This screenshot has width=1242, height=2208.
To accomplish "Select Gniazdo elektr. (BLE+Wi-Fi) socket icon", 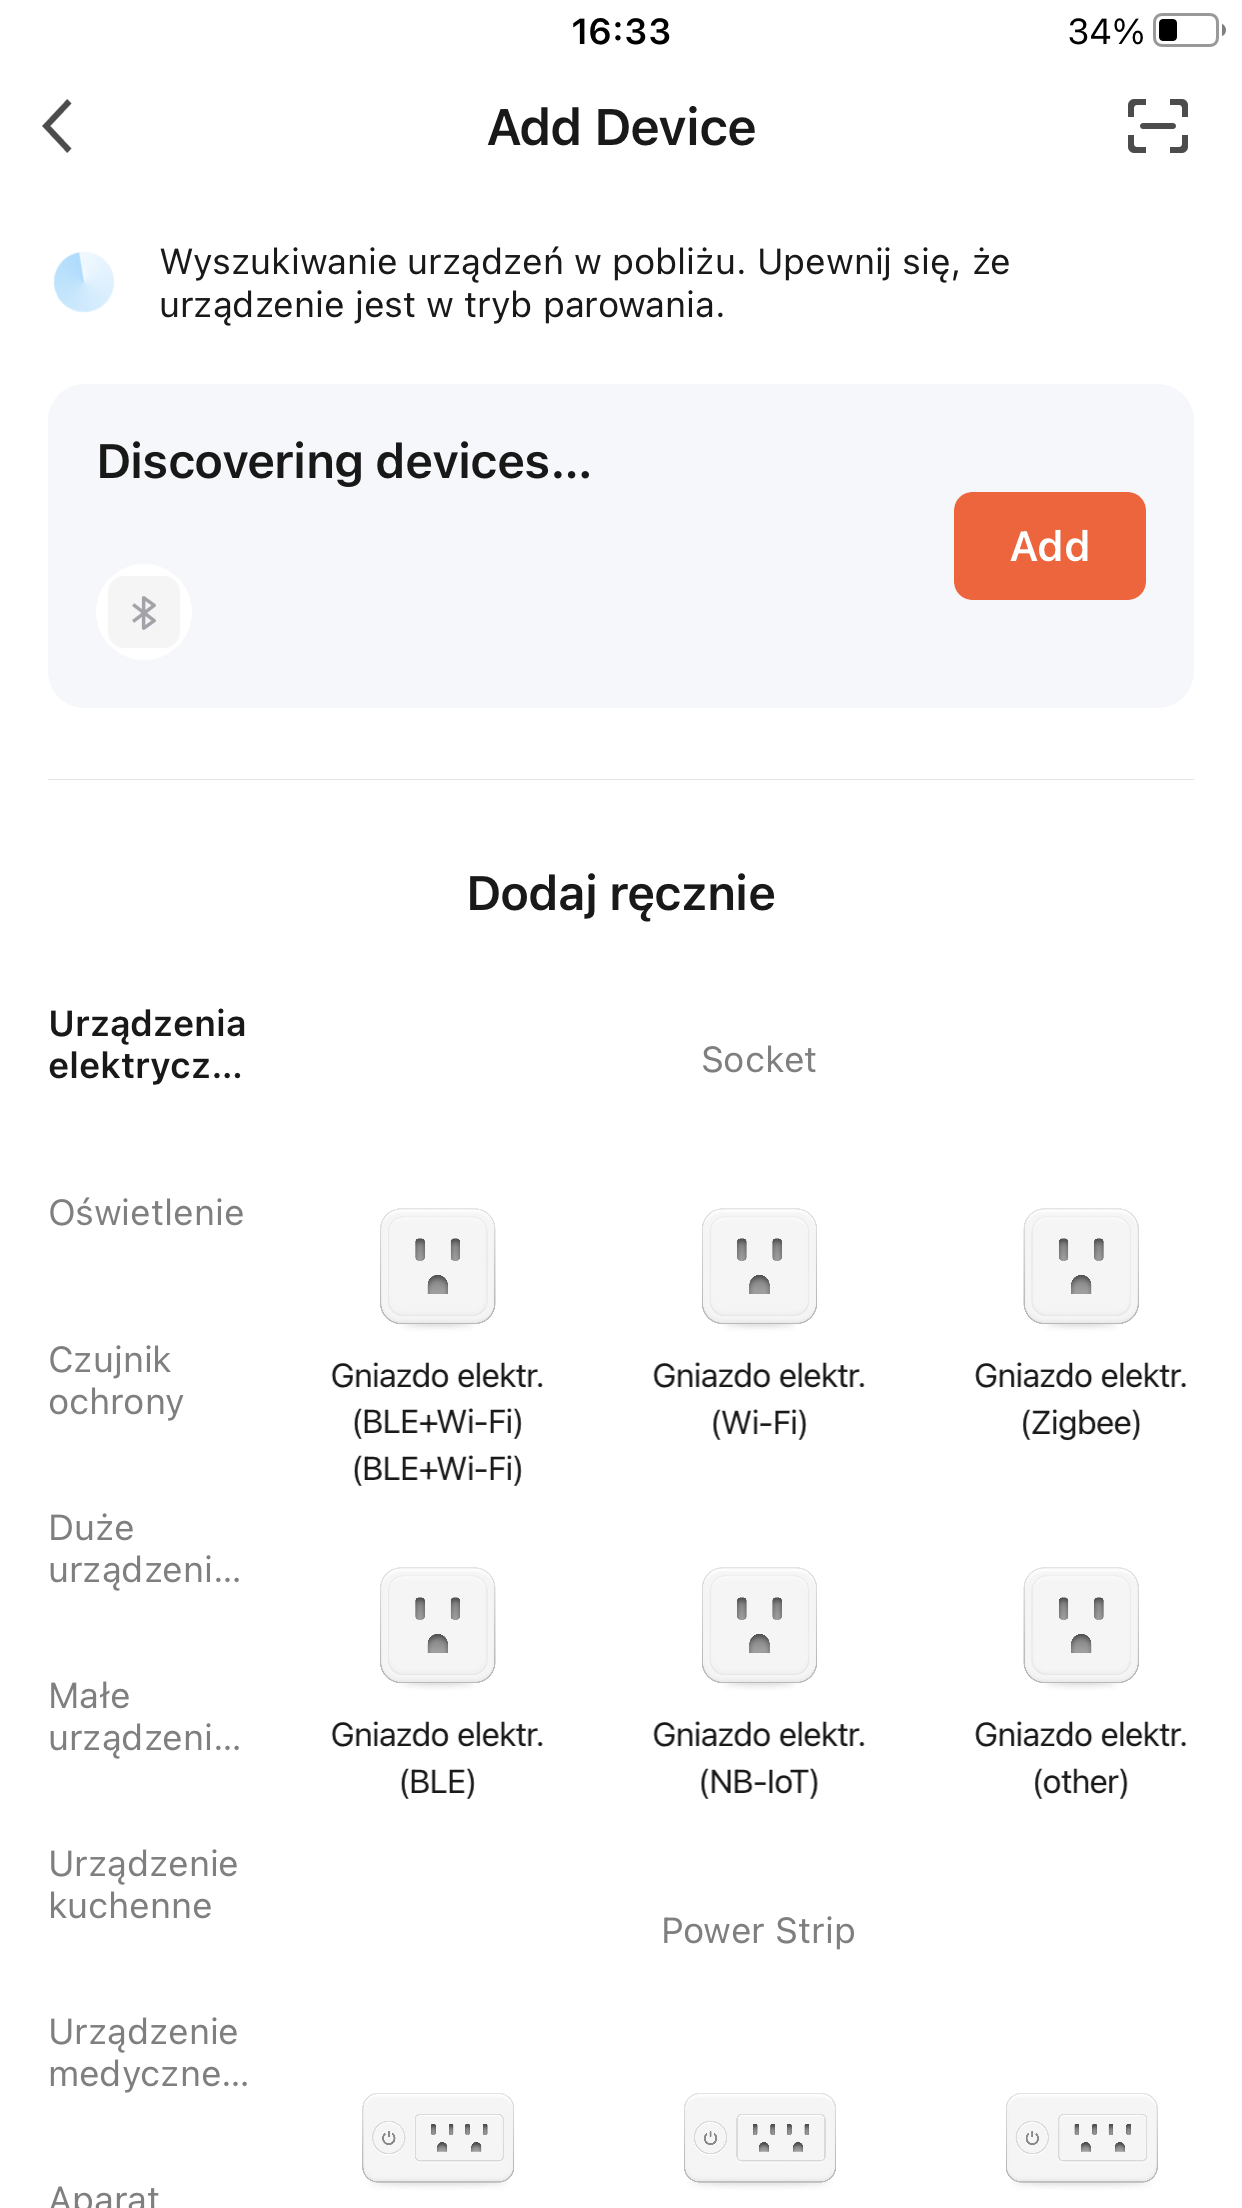I will [x=437, y=1266].
